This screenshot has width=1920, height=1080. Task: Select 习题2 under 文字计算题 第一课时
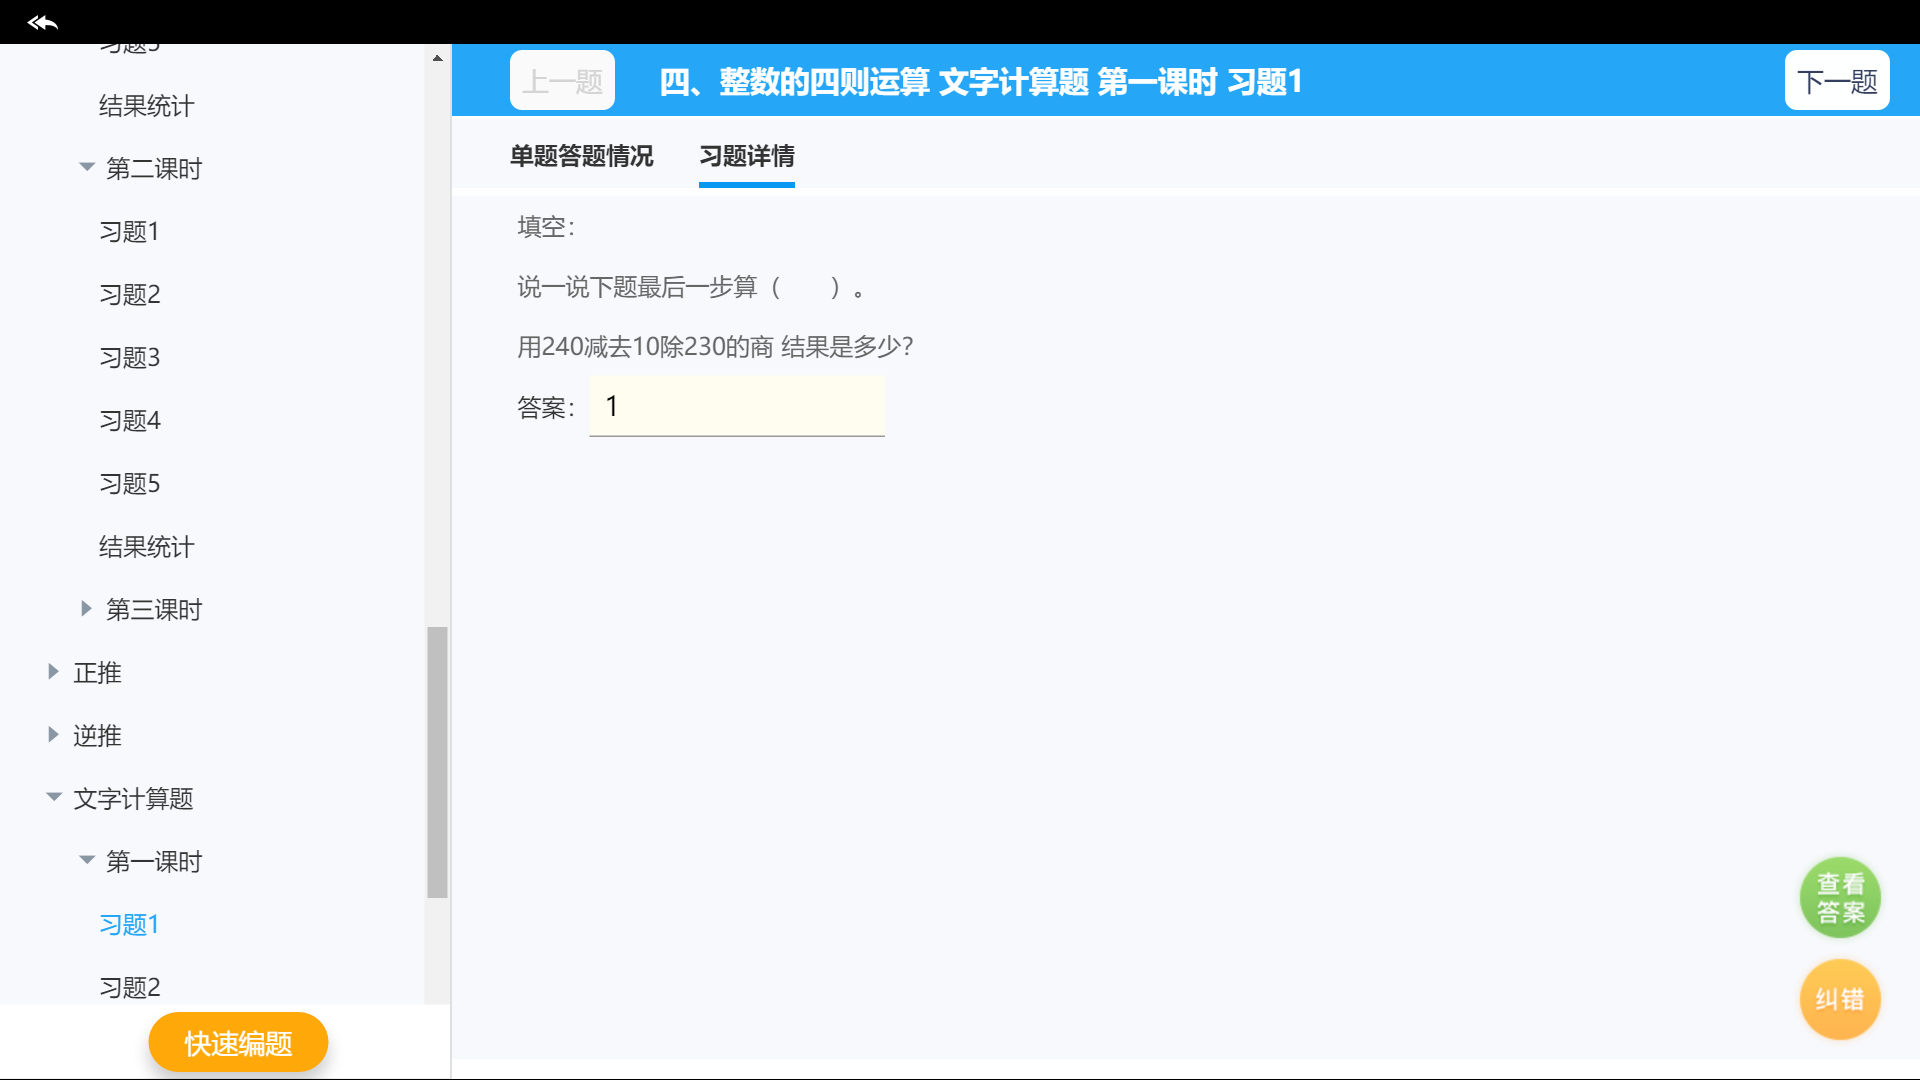click(130, 988)
